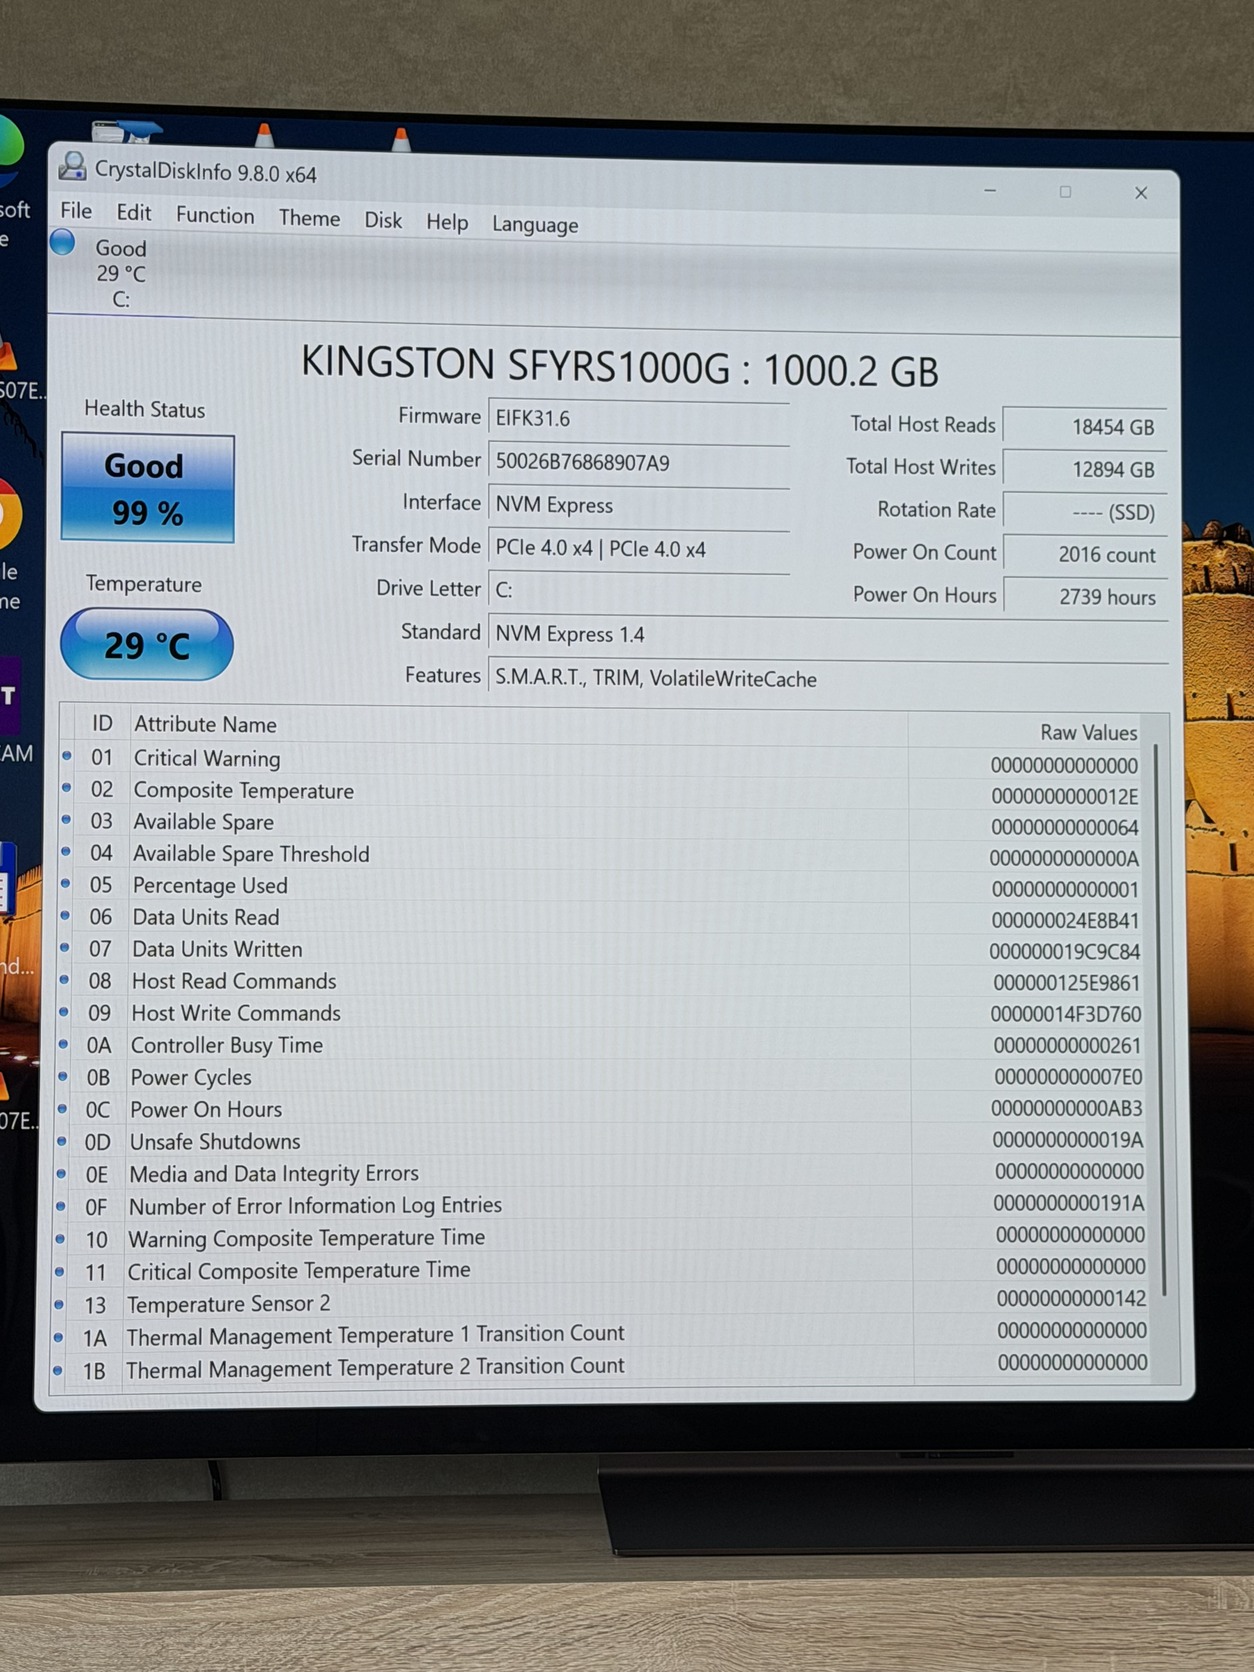Image resolution: width=1254 pixels, height=1672 pixels.
Task: Select the Power On Hours attribute row
Action: 600,1109
